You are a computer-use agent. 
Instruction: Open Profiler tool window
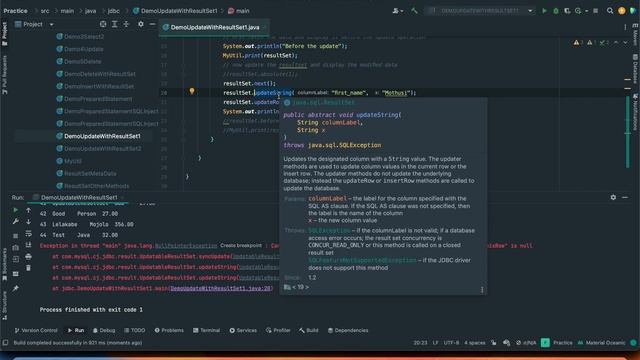point(278,331)
